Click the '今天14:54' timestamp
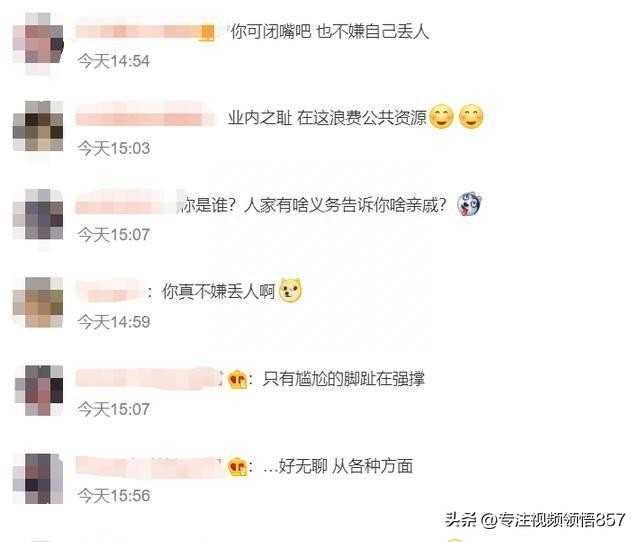This screenshot has width=640, height=542. click(x=114, y=61)
